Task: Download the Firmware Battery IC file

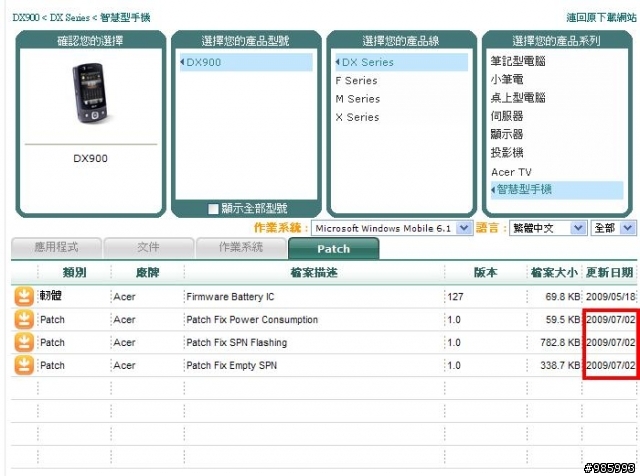Action: [x=24, y=296]
